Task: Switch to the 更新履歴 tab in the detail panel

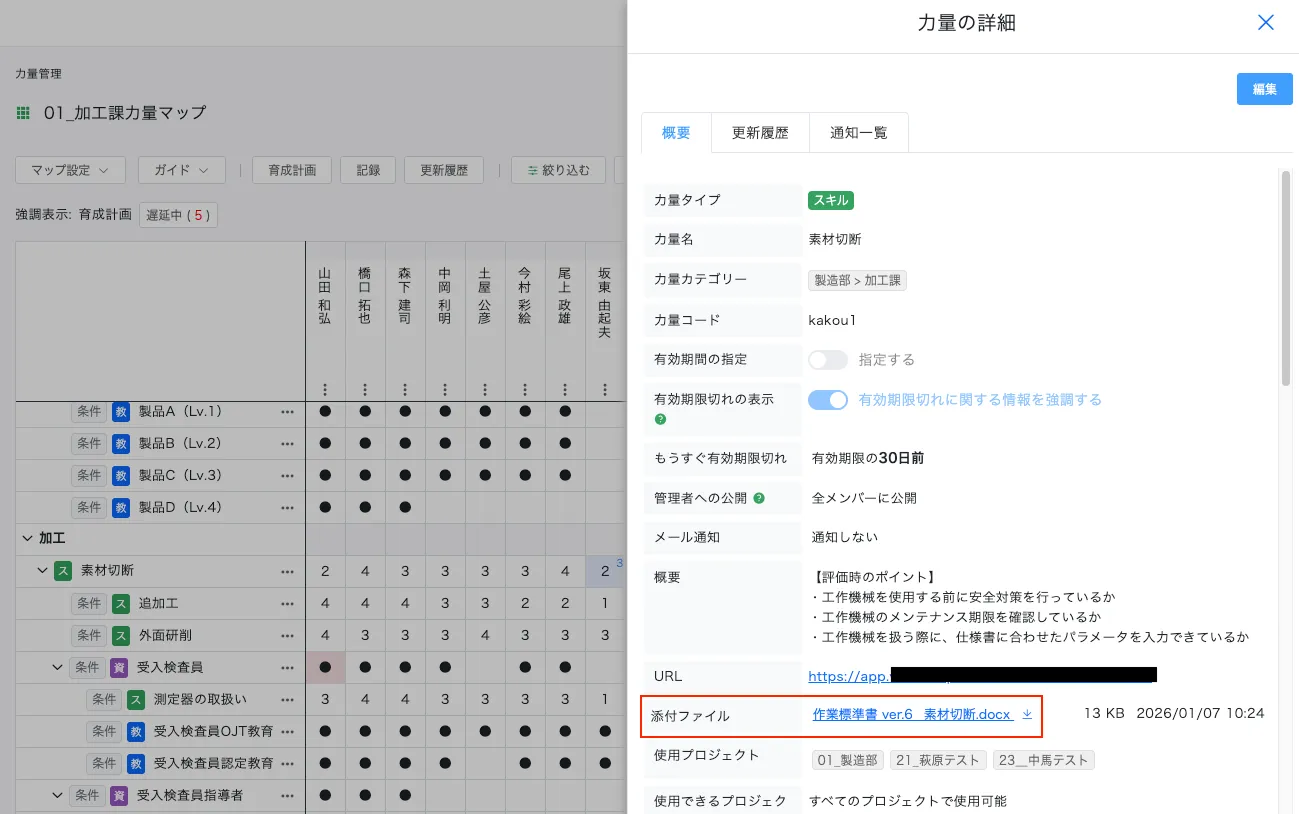Action: [760, 132]
